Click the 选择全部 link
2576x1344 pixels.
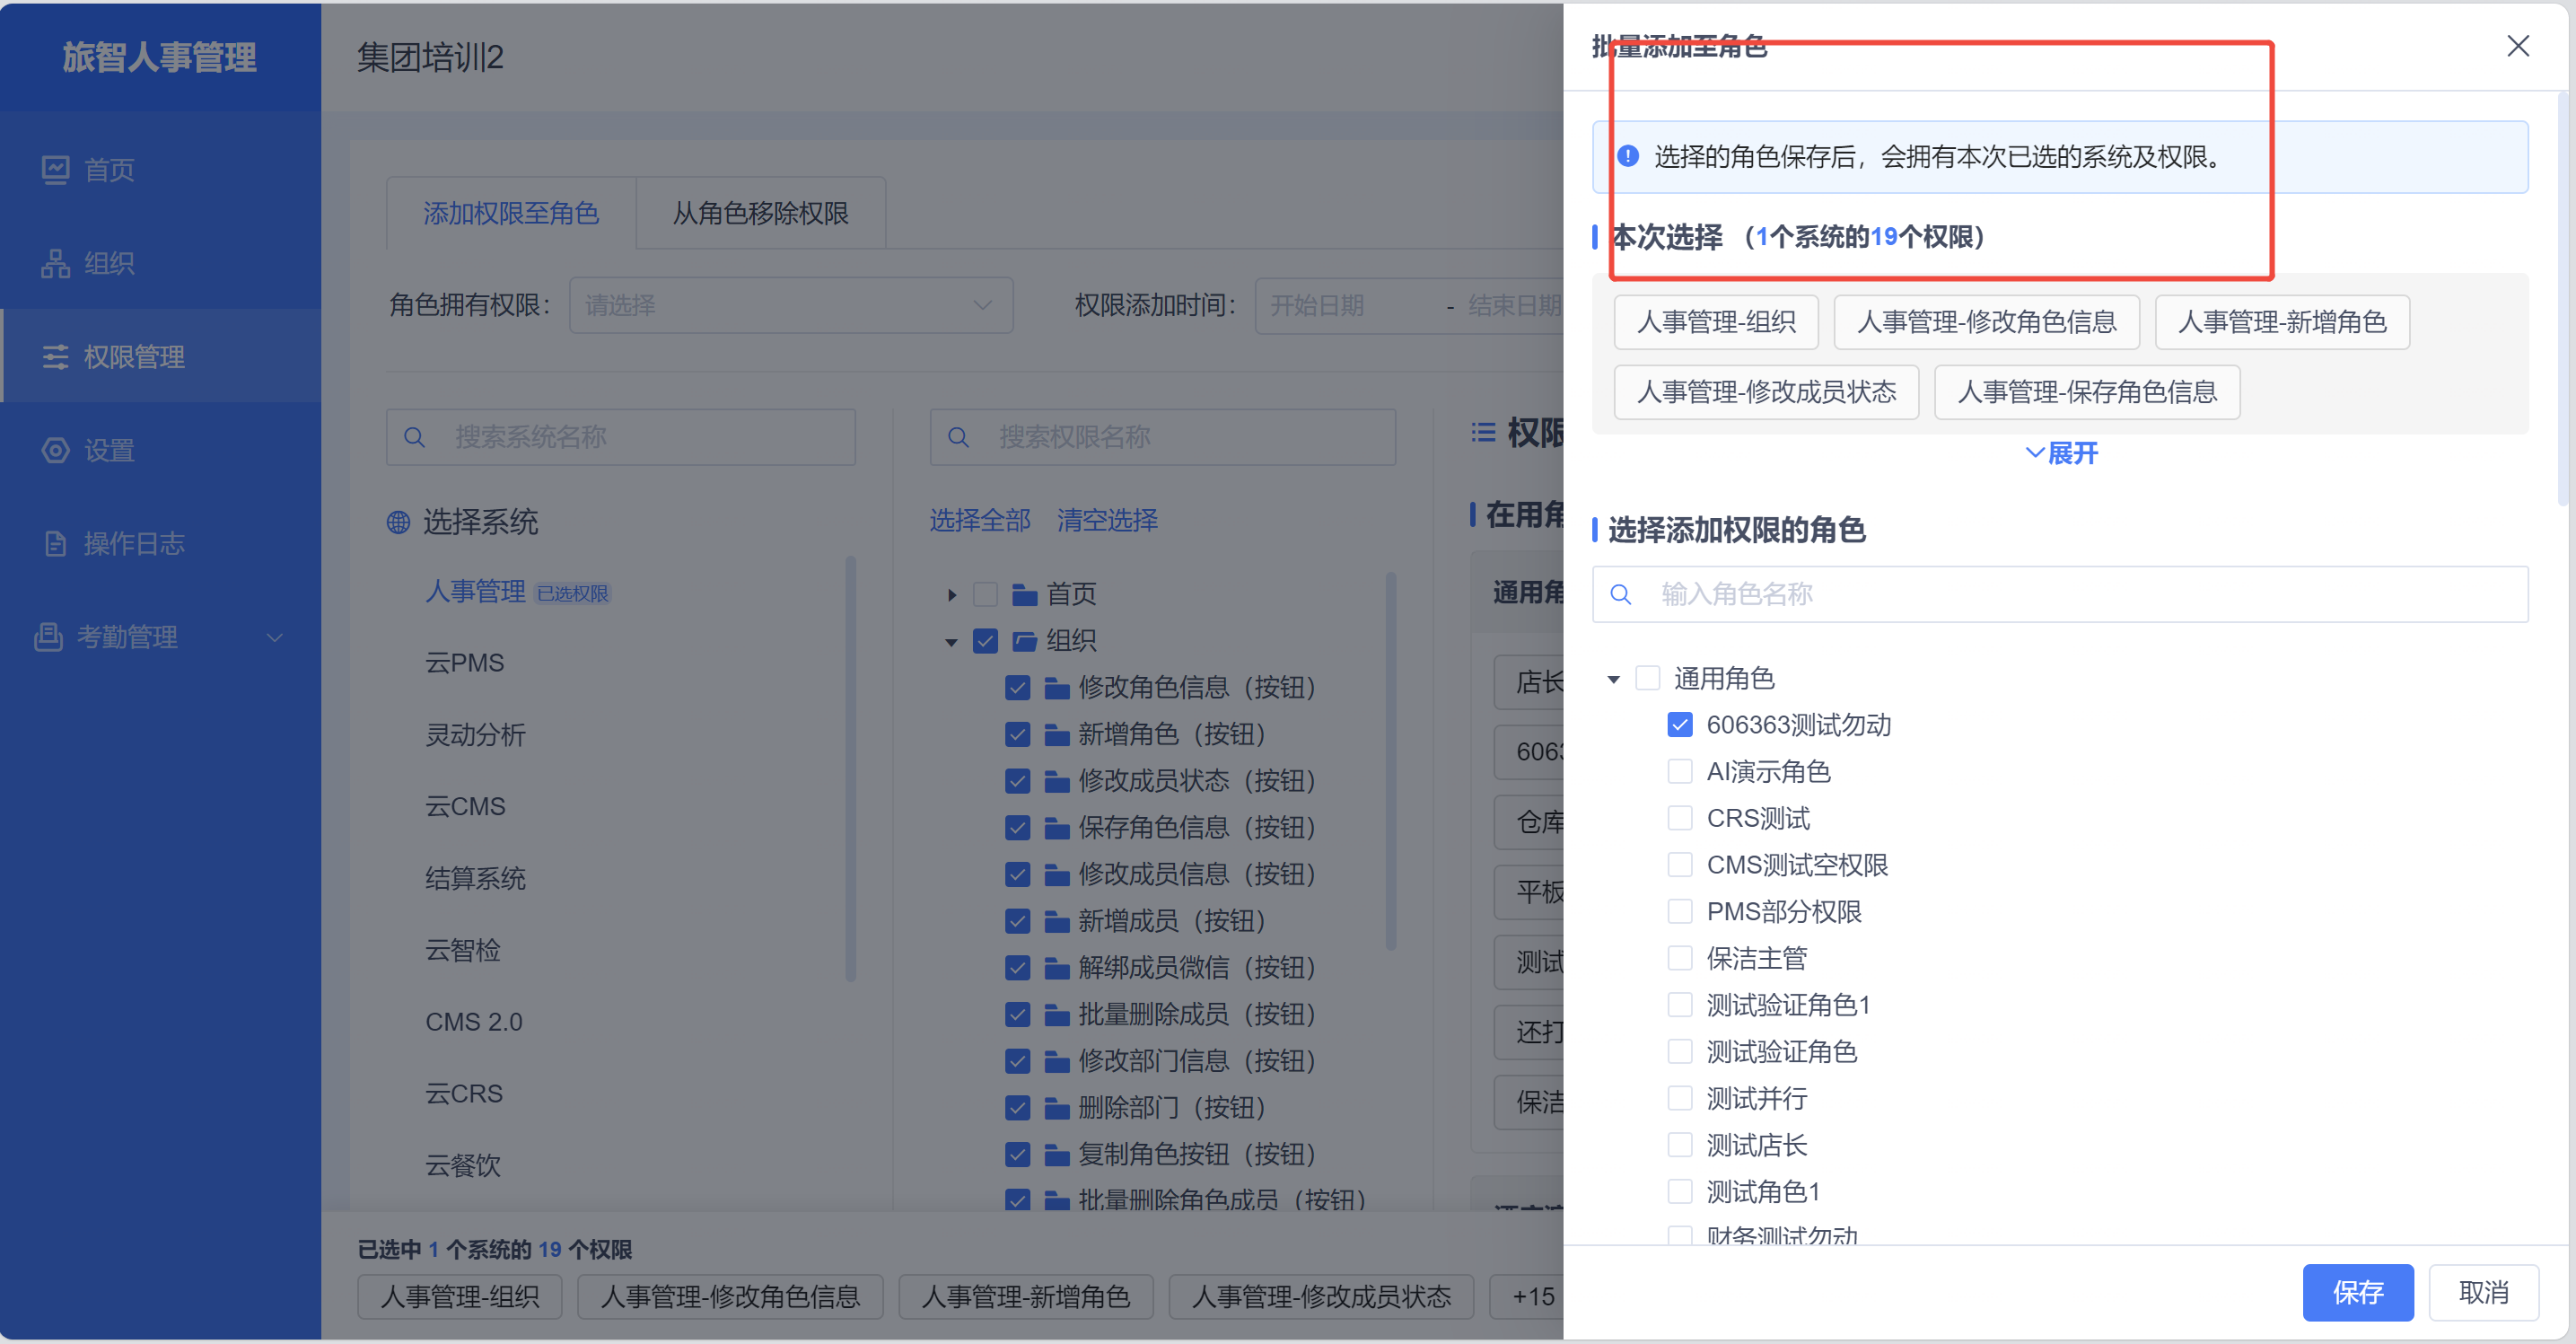979,521
